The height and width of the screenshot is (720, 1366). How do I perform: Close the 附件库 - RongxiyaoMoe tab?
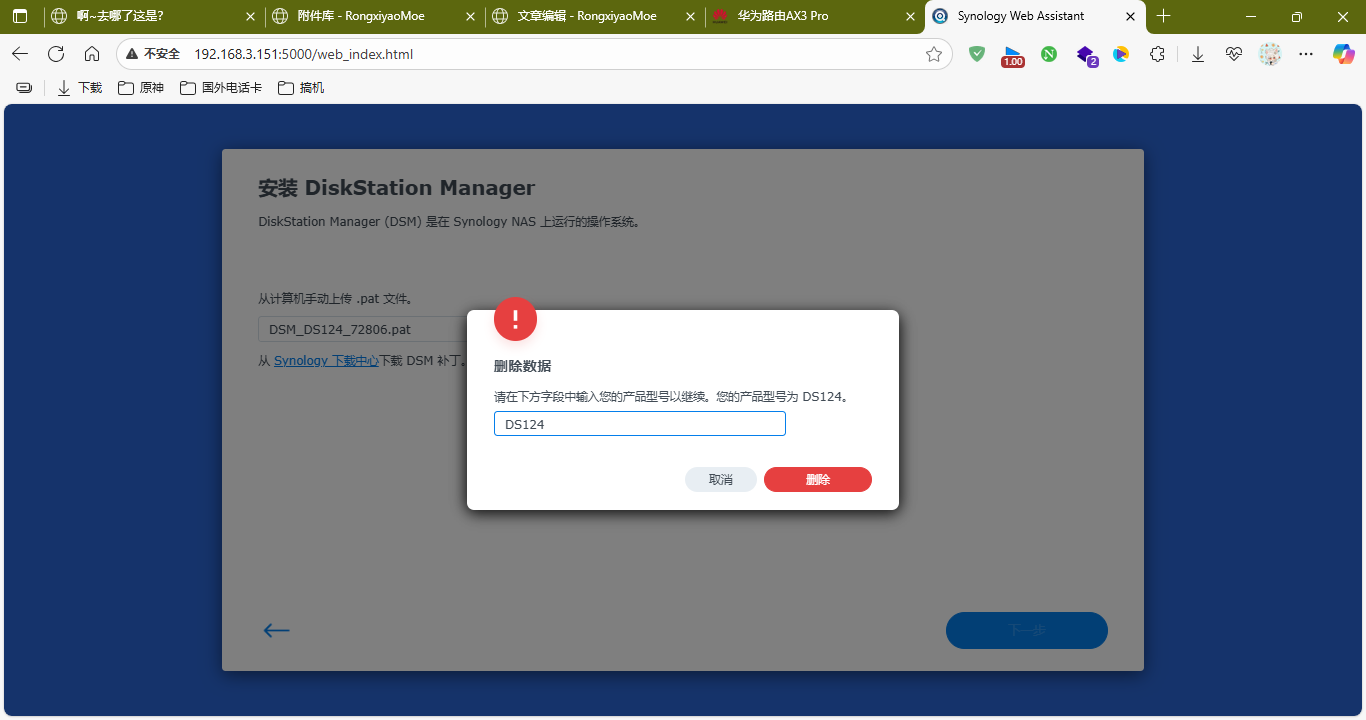469,16
